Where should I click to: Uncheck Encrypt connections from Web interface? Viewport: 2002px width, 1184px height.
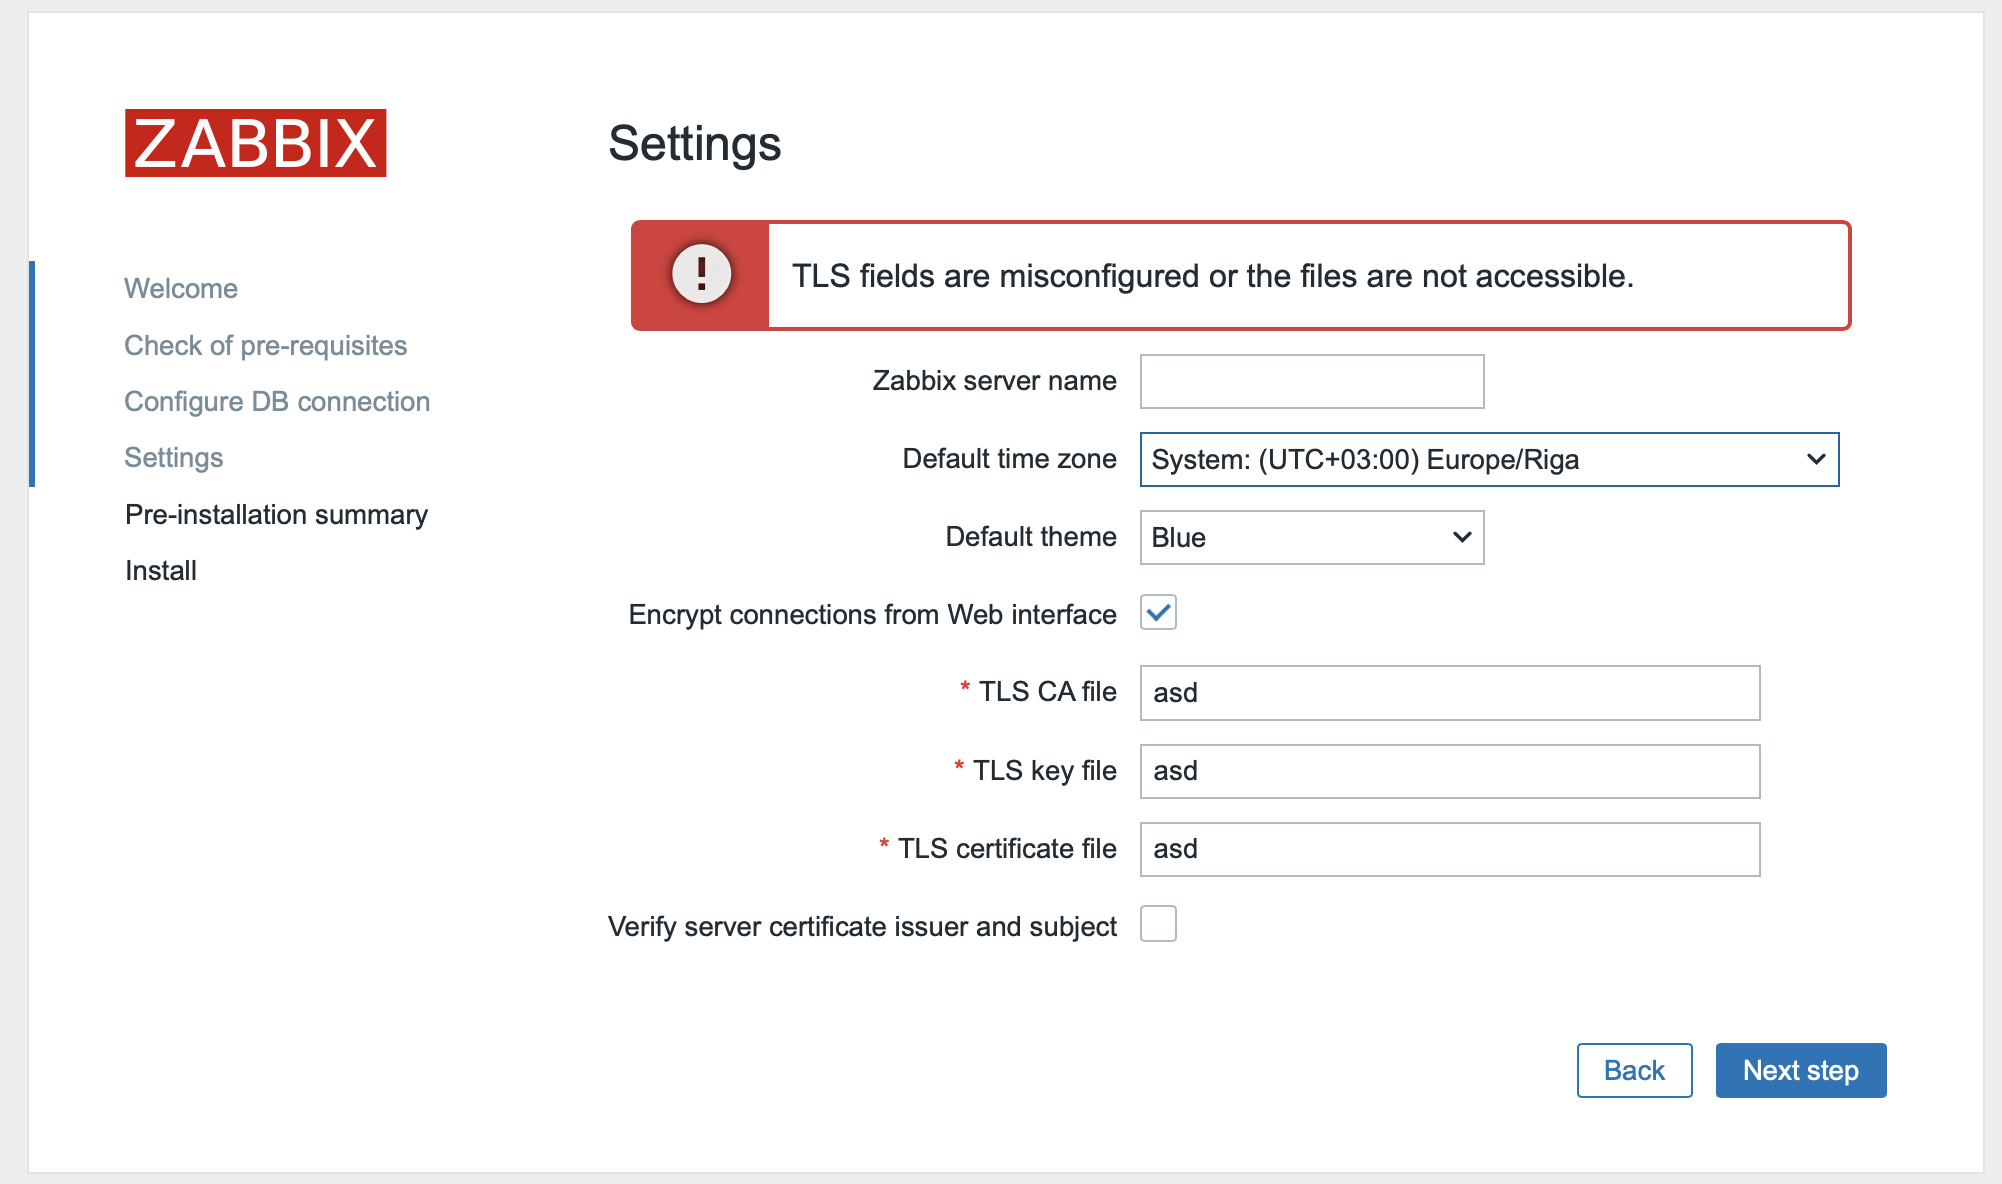1158,612
